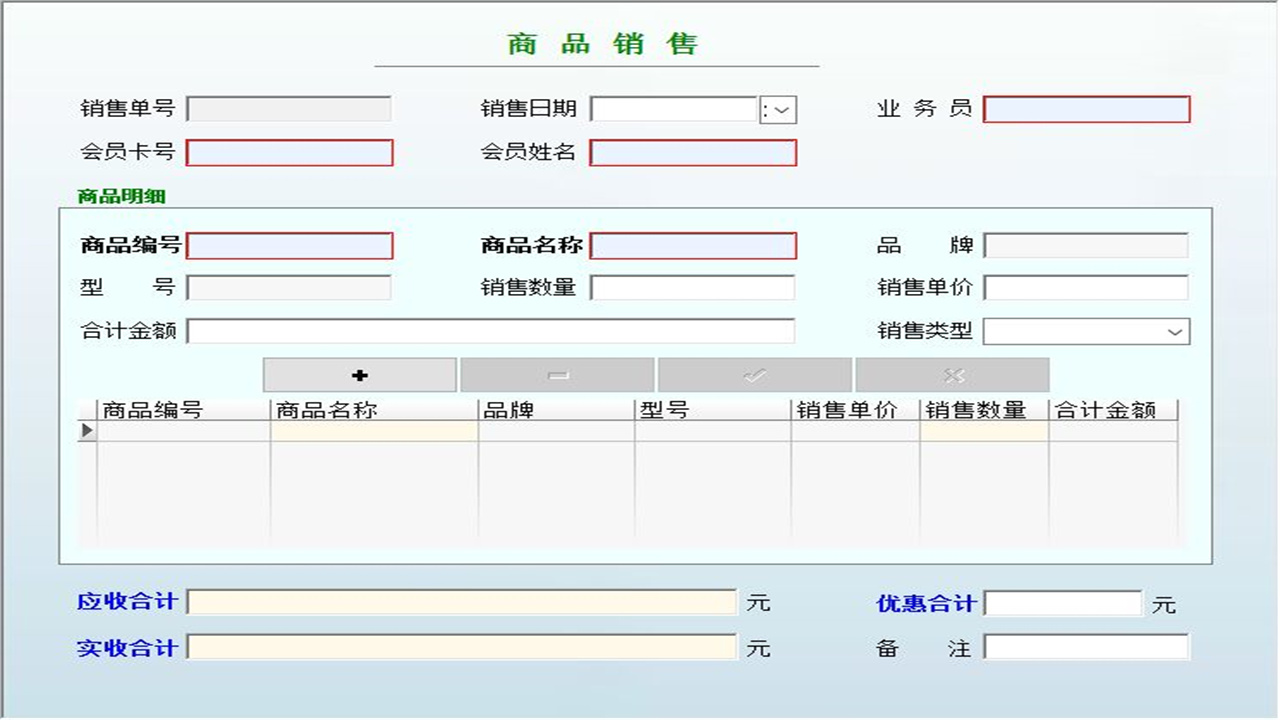
Task: Click the confirm (✓) checkmark button
Action: click(752, 374)
